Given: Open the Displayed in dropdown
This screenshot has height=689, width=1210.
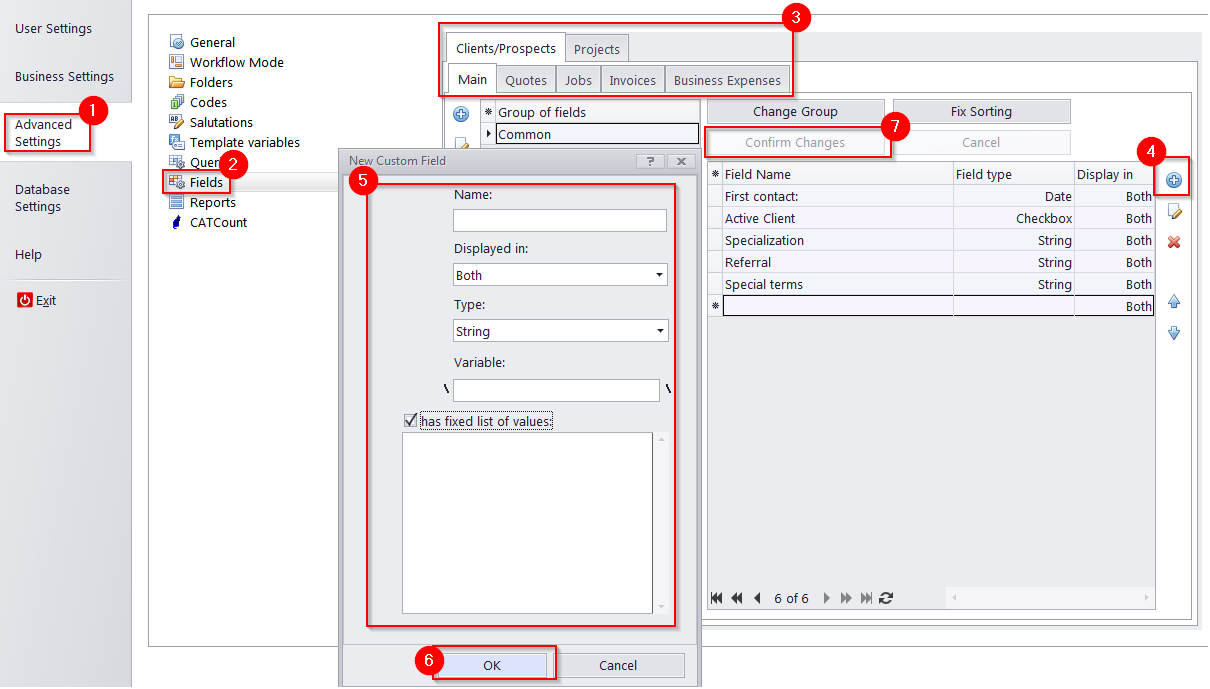Looking at the screenshot, I should point(659,275).
